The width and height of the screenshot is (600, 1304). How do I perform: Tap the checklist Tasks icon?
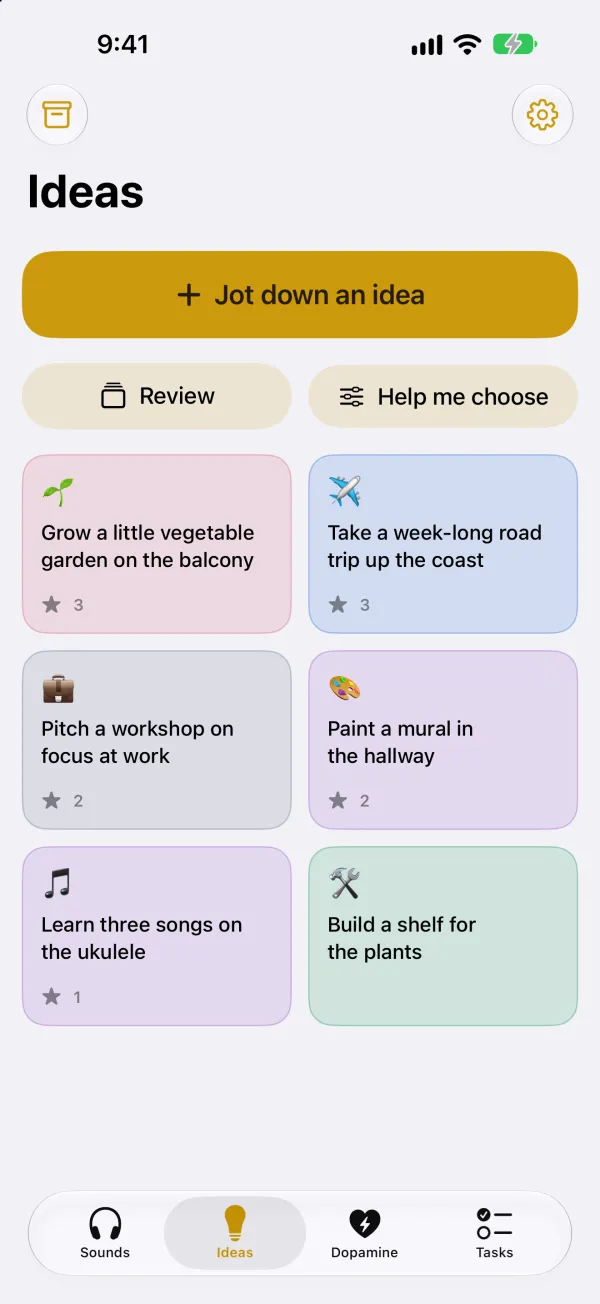click(x=494, y=1223)
